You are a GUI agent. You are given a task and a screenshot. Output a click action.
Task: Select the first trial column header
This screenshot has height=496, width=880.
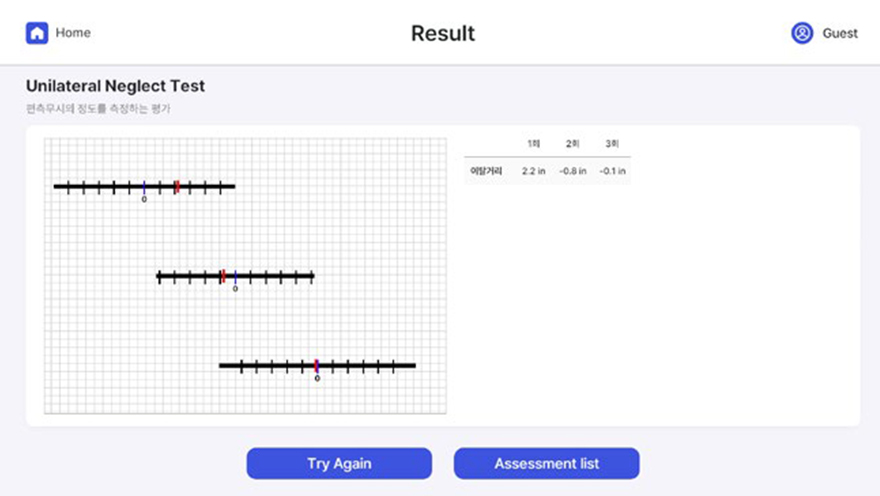tap(534, 144)
